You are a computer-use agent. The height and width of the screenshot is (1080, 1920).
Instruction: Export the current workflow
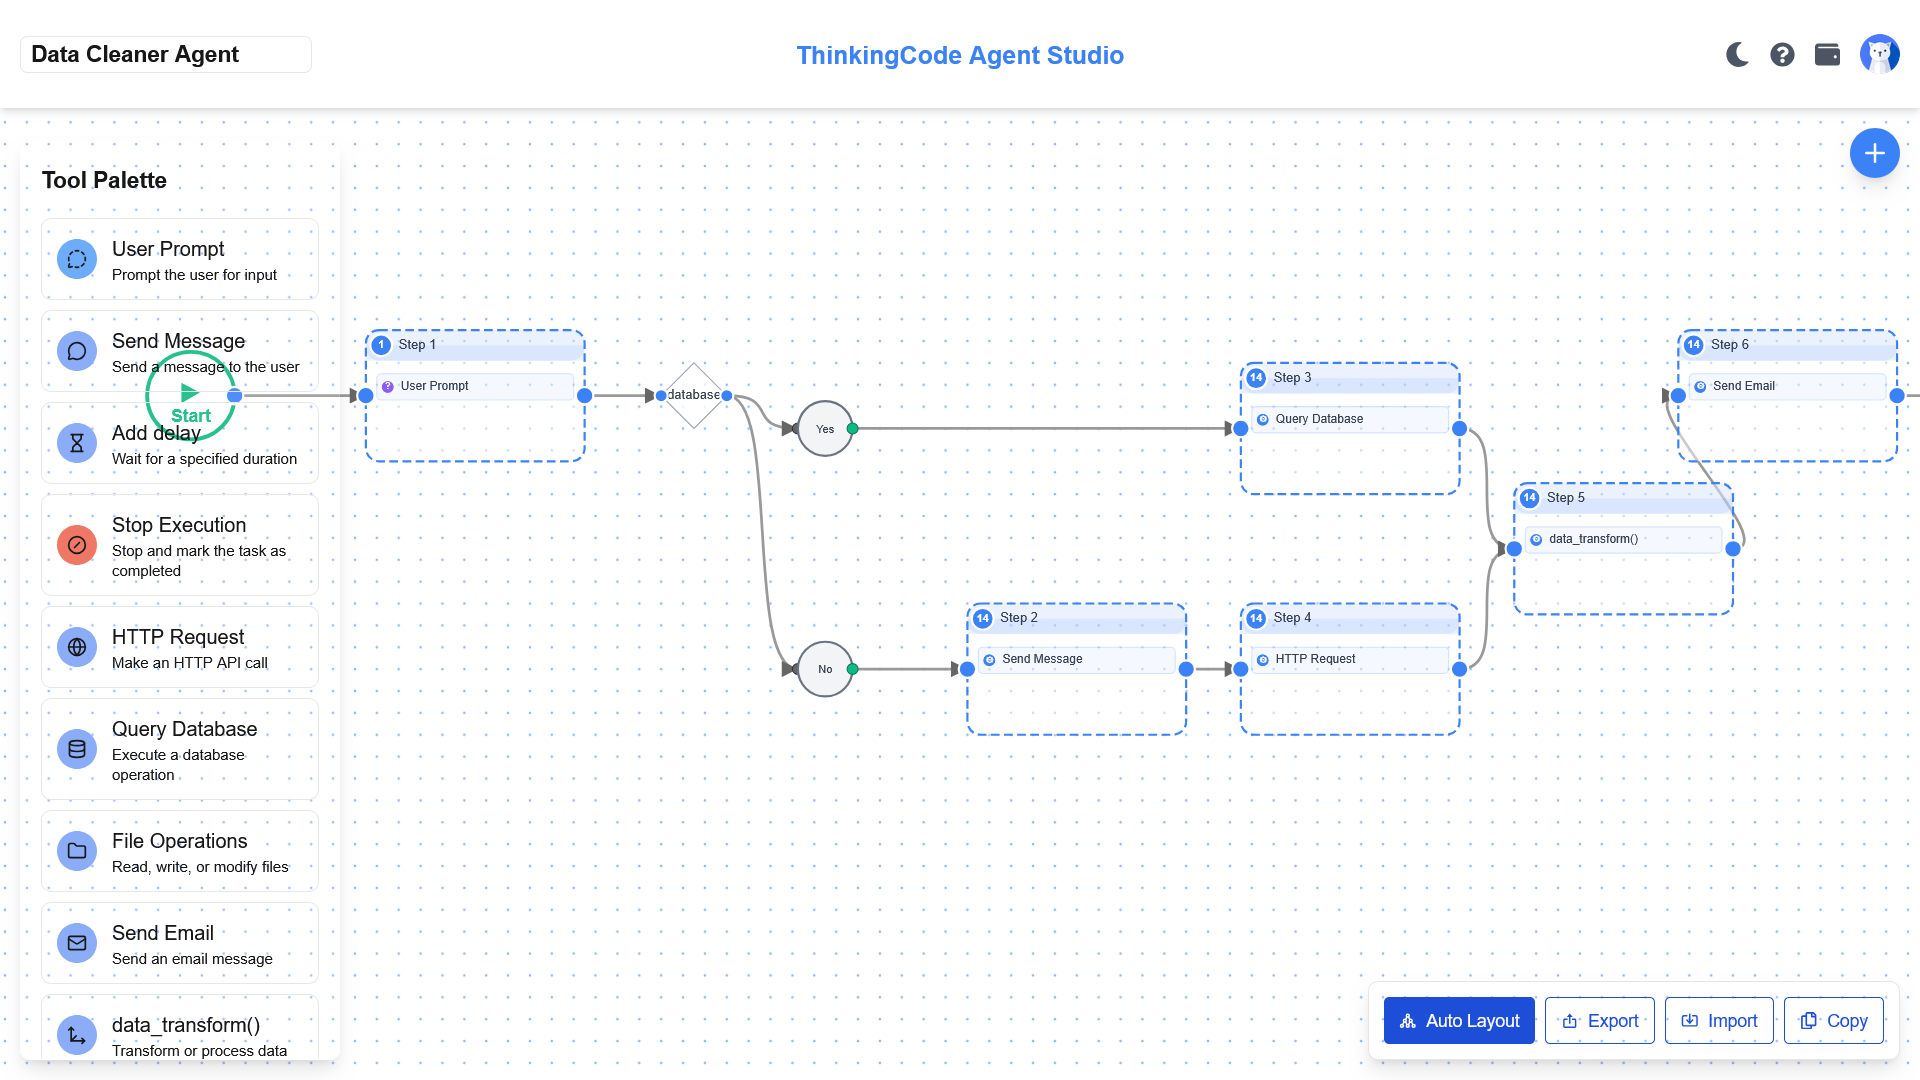[x=1599, y=1020]
